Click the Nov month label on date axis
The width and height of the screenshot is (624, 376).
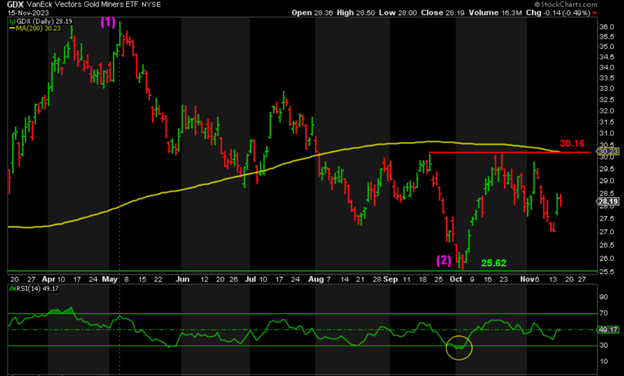tap(528, 279)
